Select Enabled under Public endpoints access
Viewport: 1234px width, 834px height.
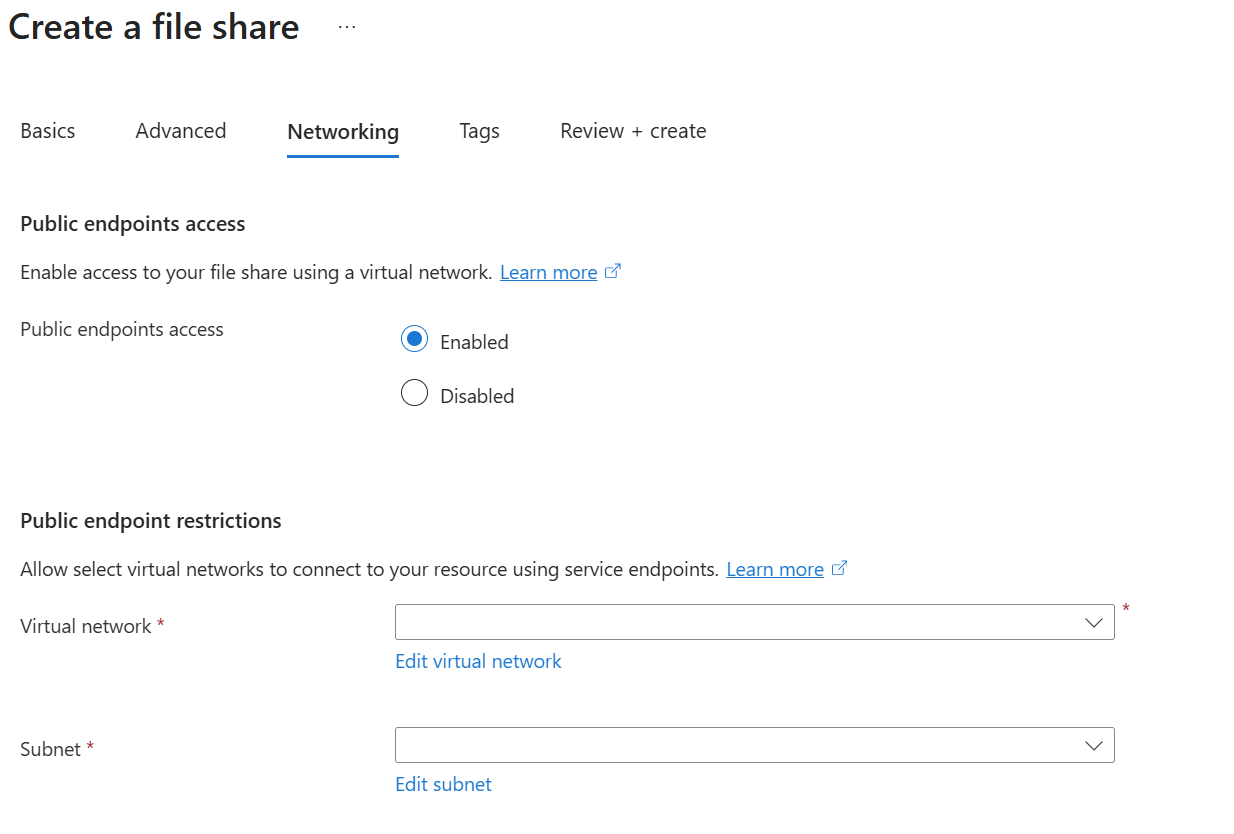pyautogui.click(x=414, y=339)
